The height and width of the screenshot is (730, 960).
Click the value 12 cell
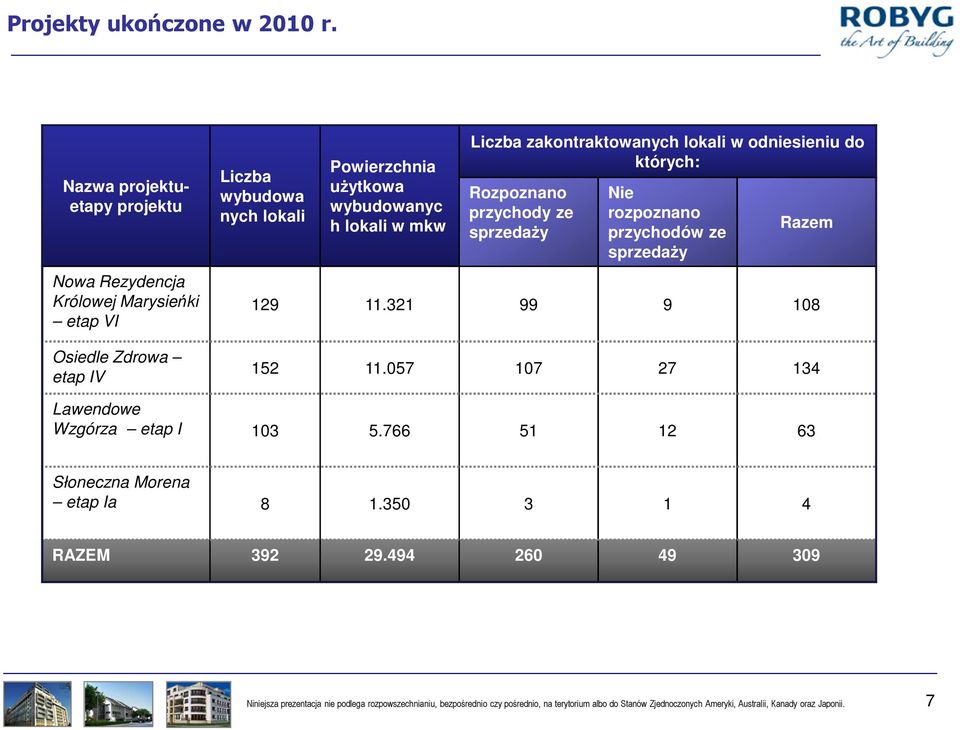[667, 431]
